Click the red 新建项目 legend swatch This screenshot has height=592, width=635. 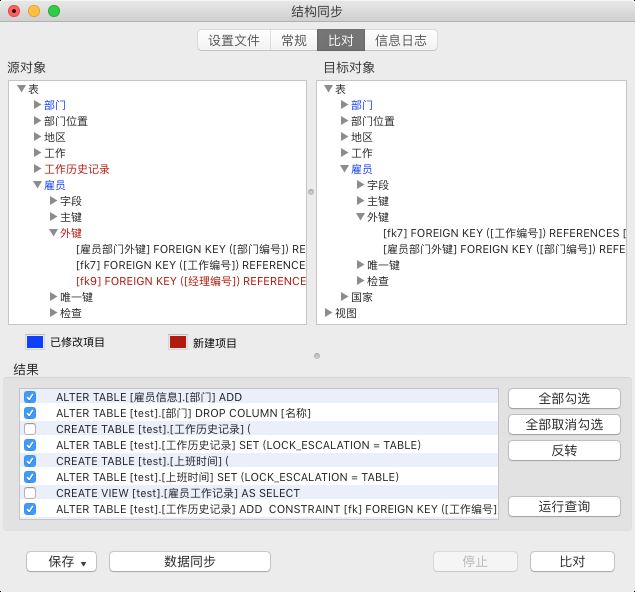tap(178, 342)
